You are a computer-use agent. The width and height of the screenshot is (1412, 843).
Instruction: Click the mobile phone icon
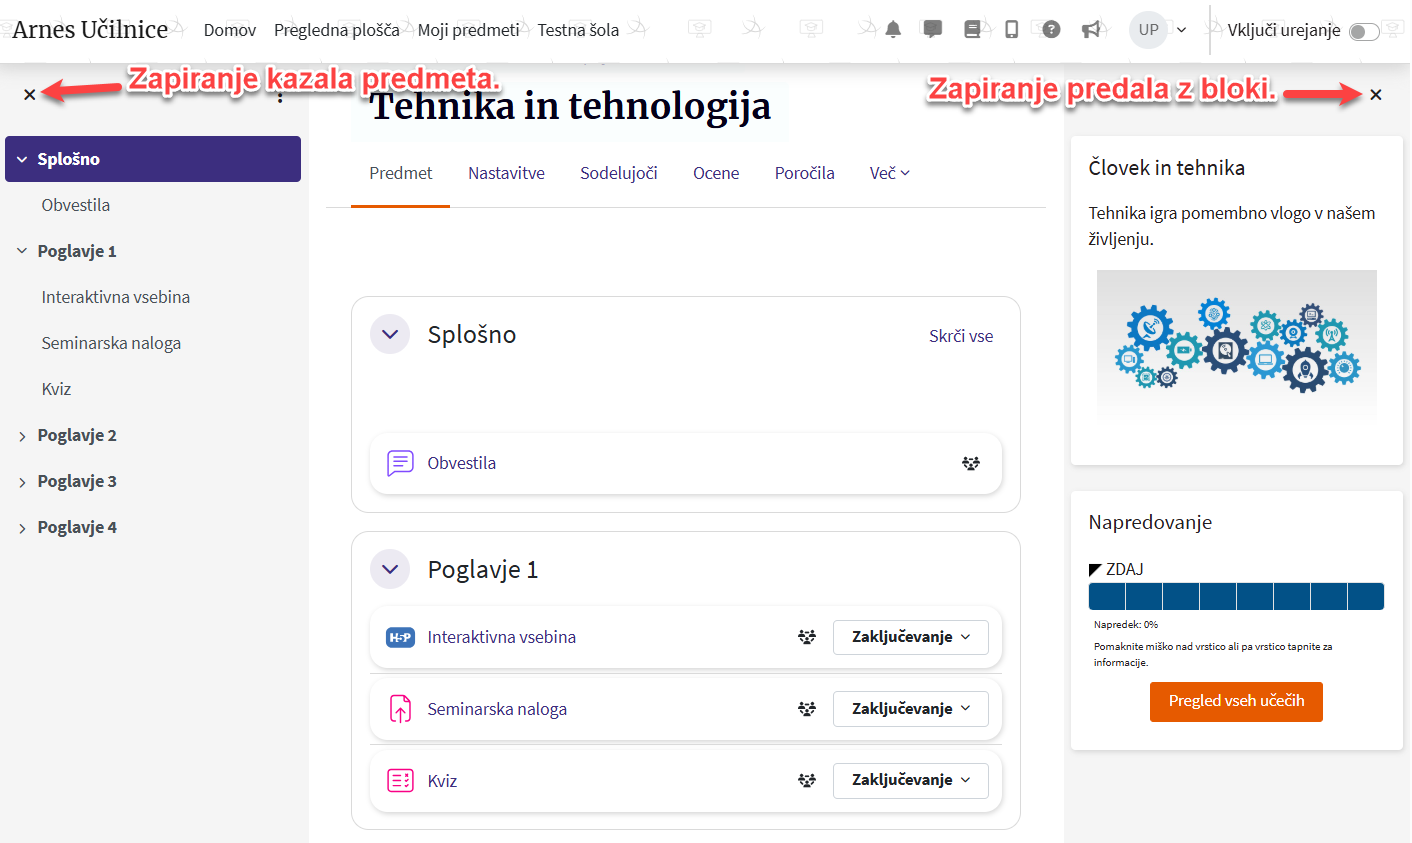(1011, 30)
